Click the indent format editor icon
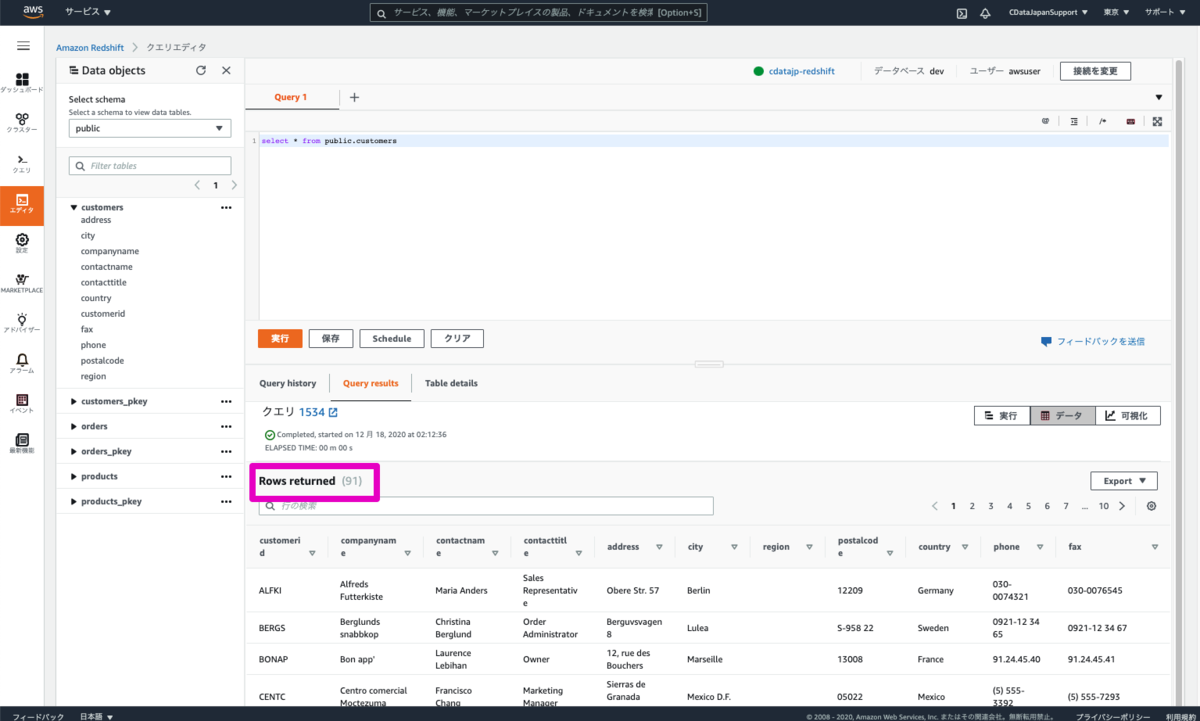1200x721 pixels. click(x=1074, y=121)
